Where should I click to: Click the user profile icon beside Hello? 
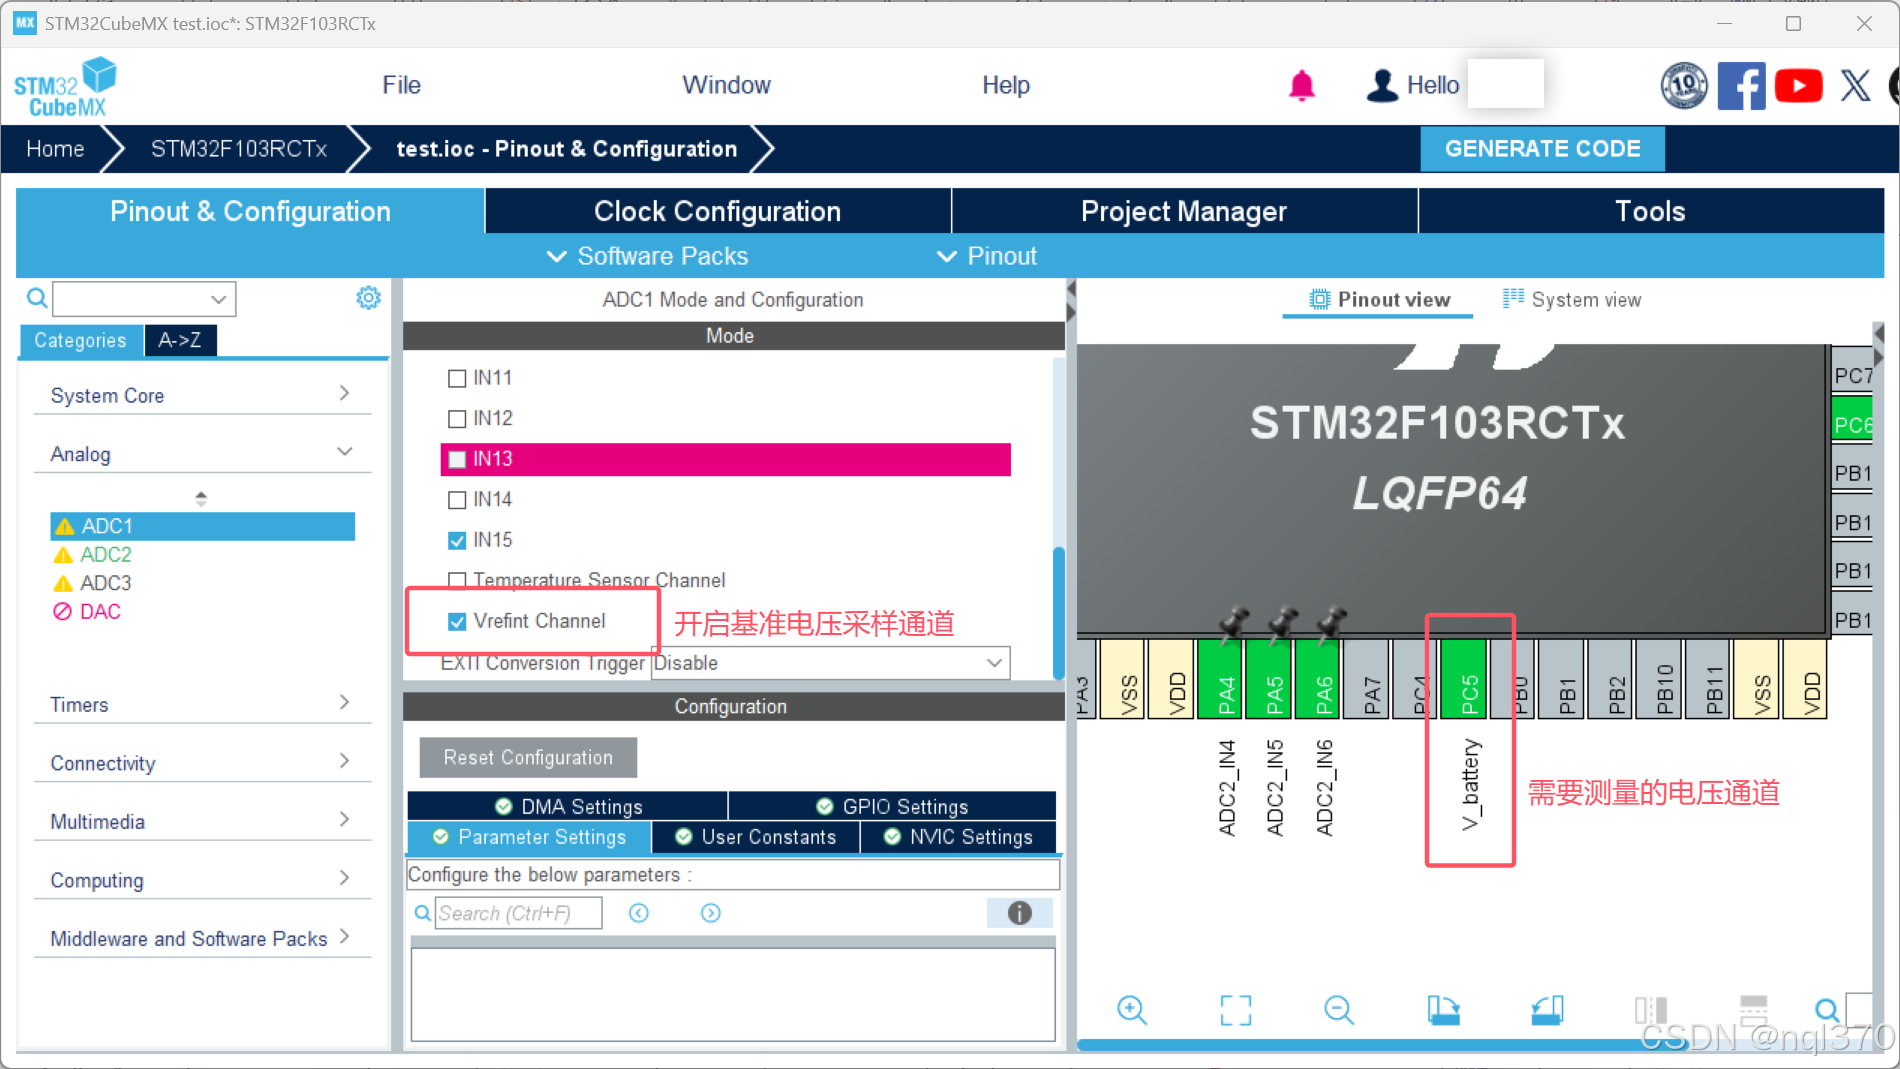(1382, 86)
